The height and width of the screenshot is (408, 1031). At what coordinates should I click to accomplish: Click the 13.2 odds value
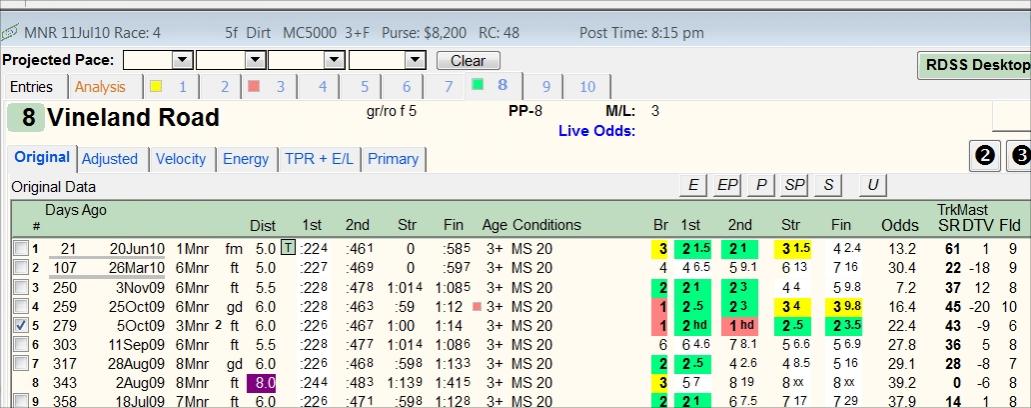(x=901, y=248)
